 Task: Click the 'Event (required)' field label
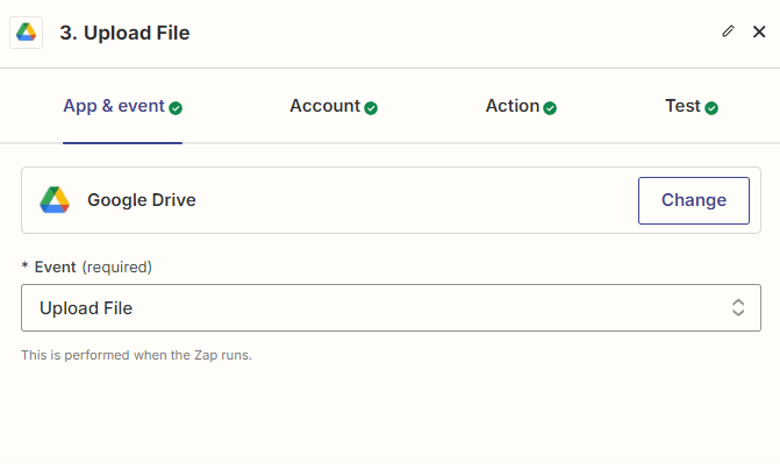[87, 267]
